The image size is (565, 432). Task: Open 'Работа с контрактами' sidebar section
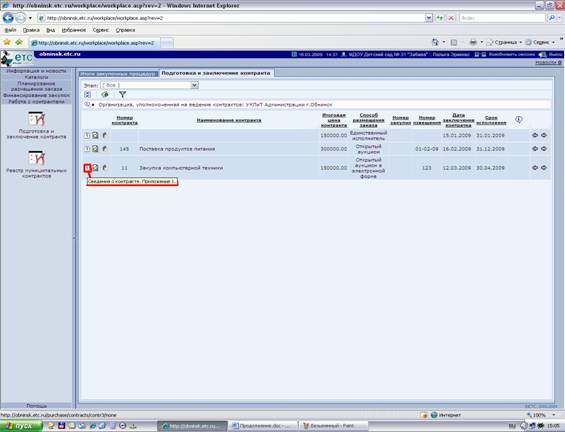pos(36,102)
